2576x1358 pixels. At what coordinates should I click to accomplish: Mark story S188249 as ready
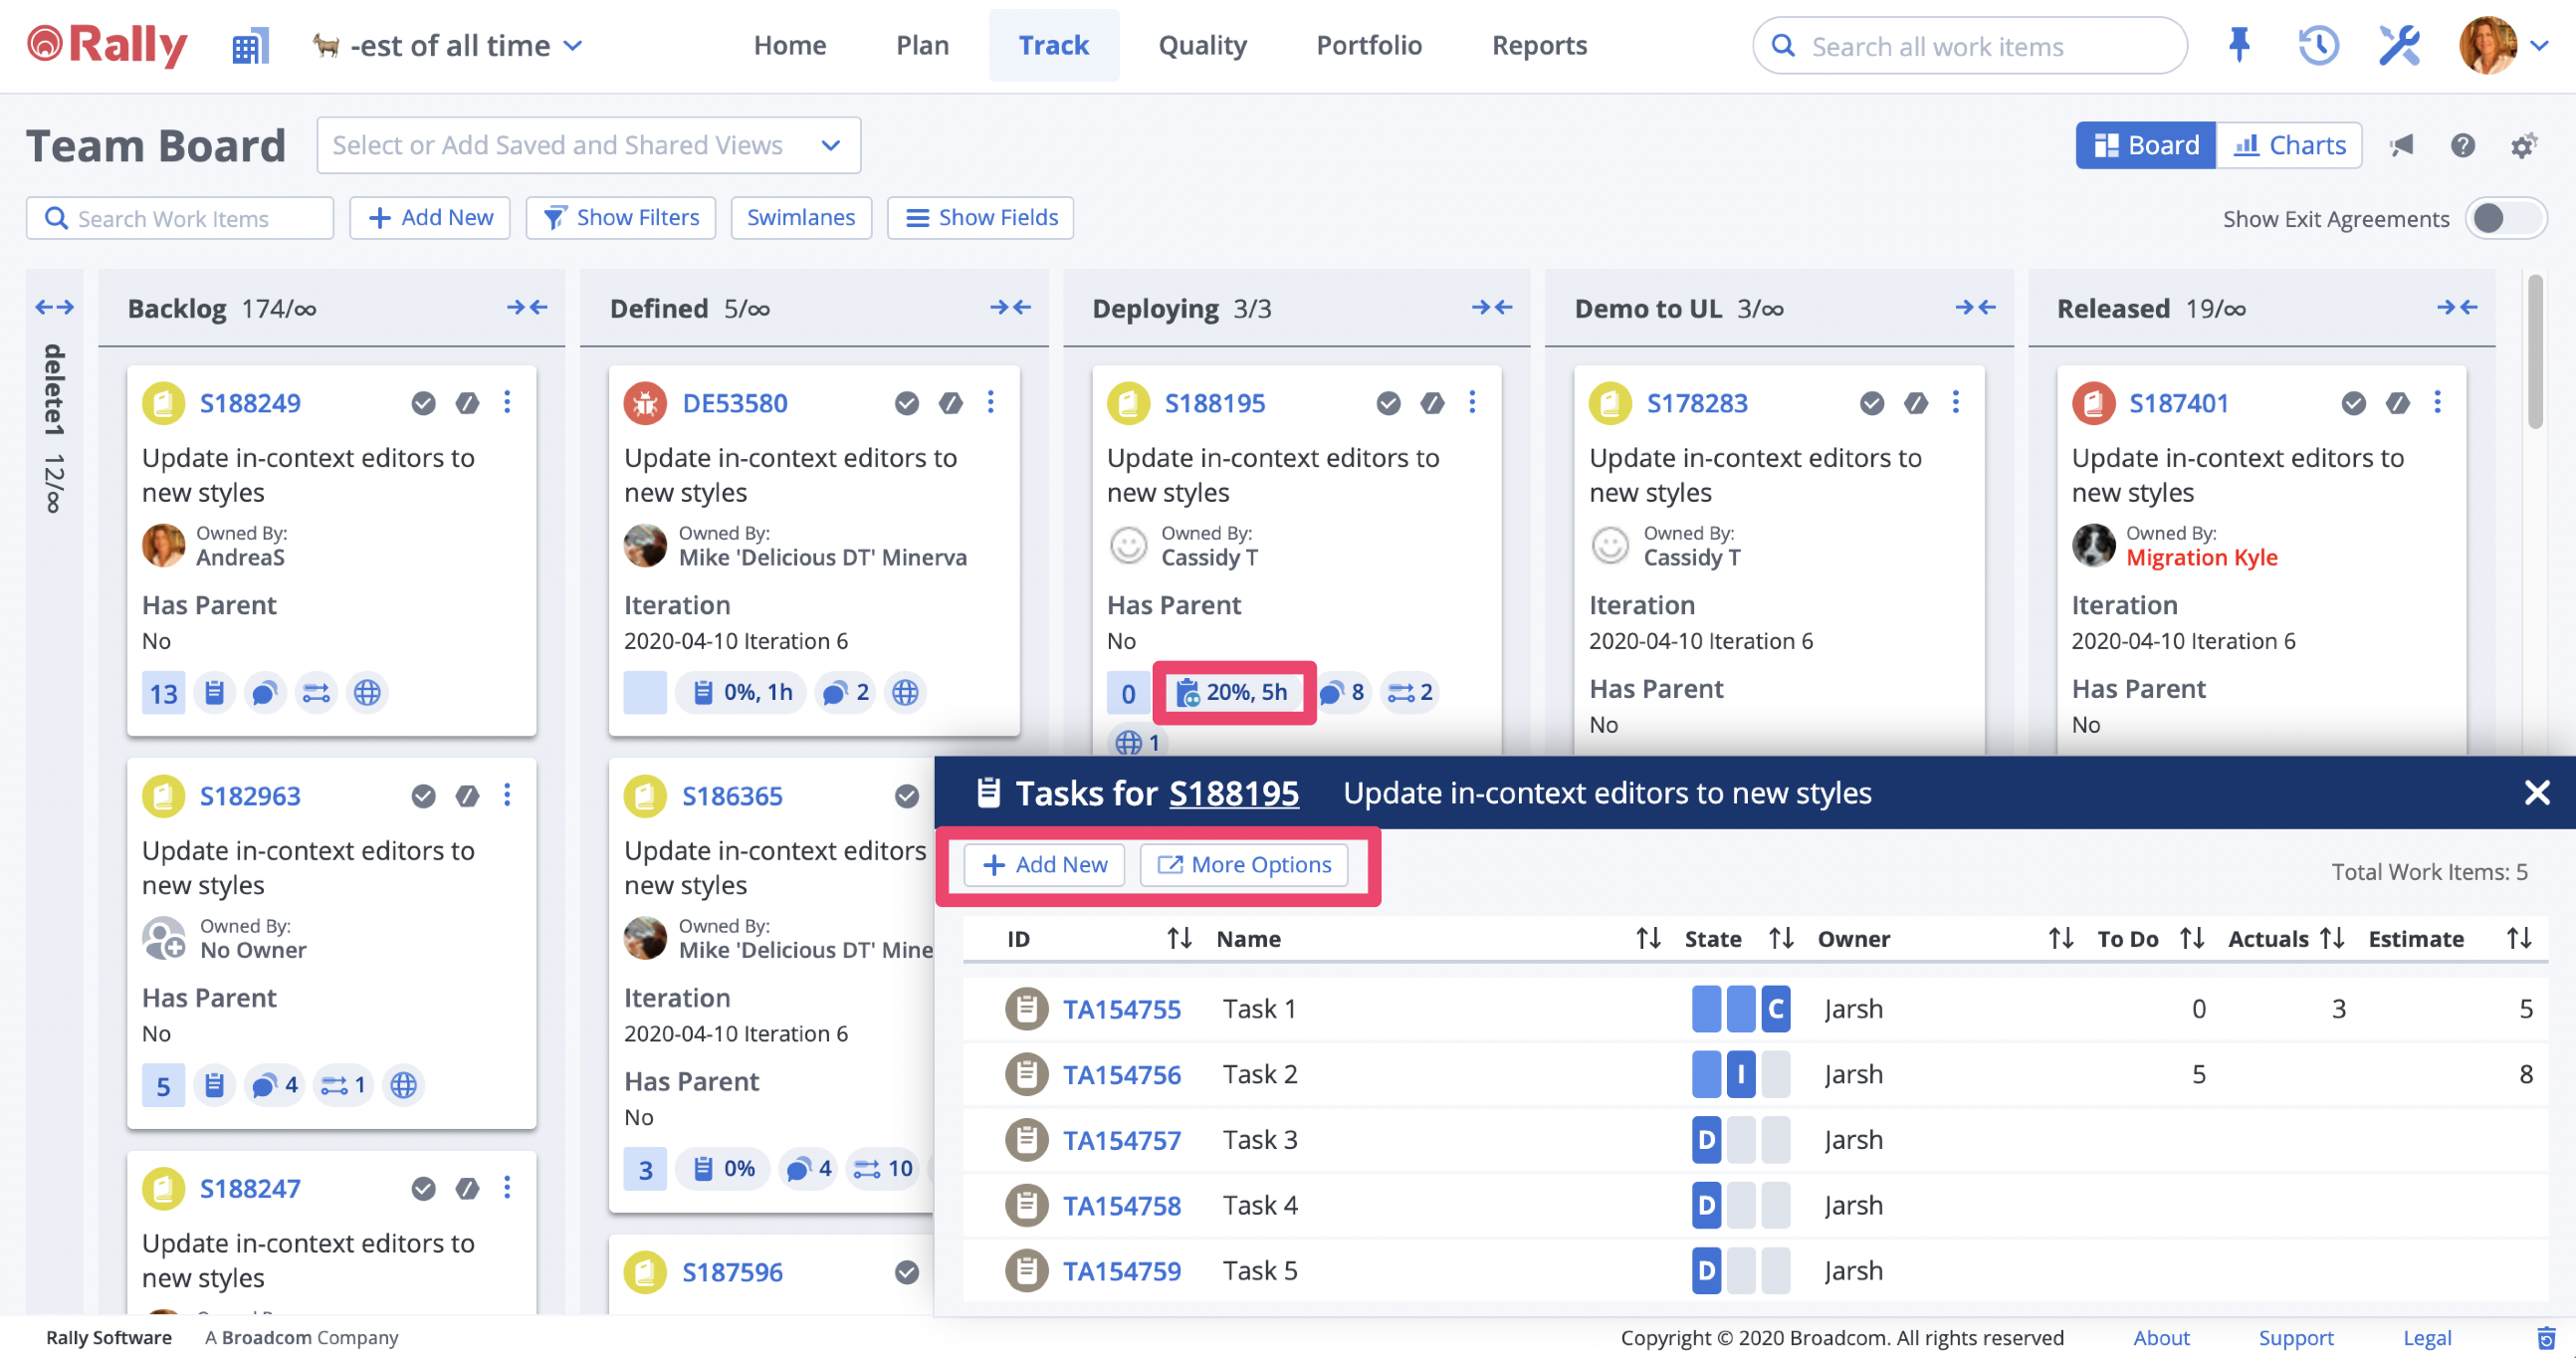[423, 403]
